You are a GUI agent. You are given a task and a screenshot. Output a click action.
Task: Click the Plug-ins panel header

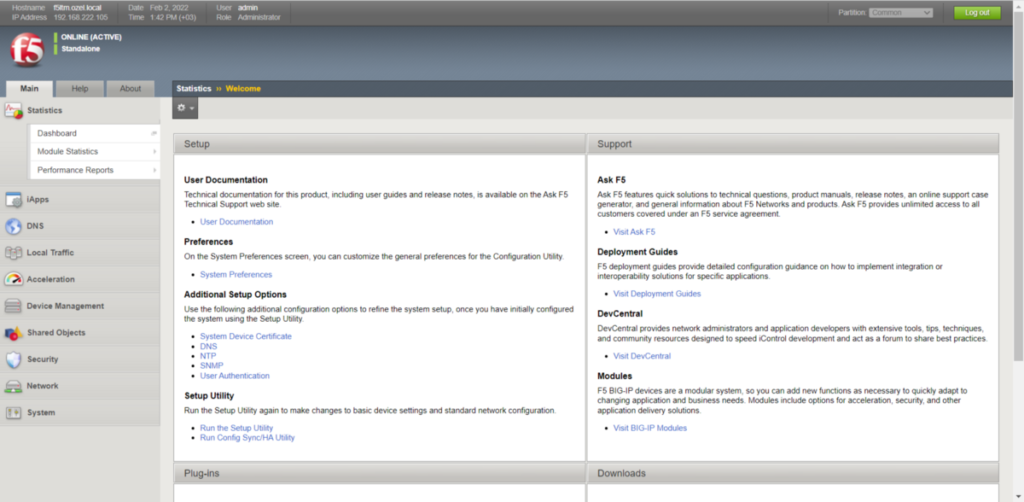379,473
